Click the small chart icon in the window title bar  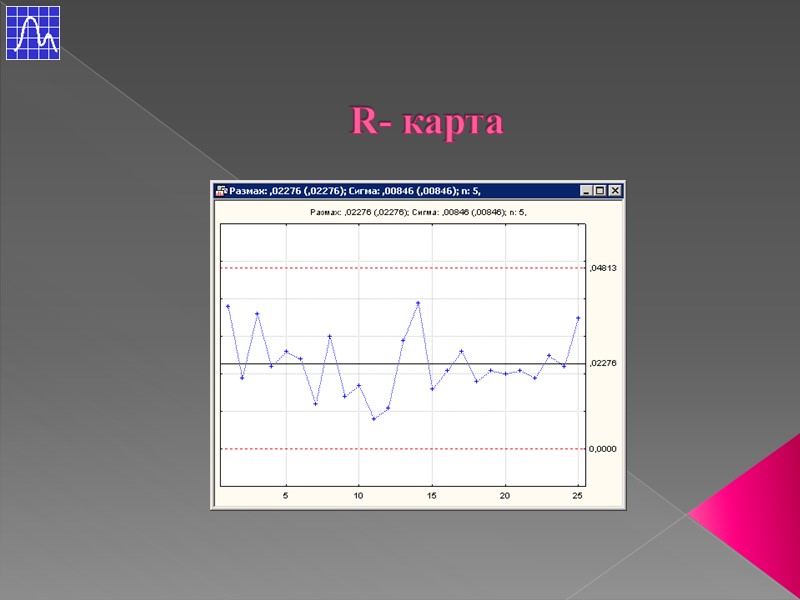coord(223,188)
